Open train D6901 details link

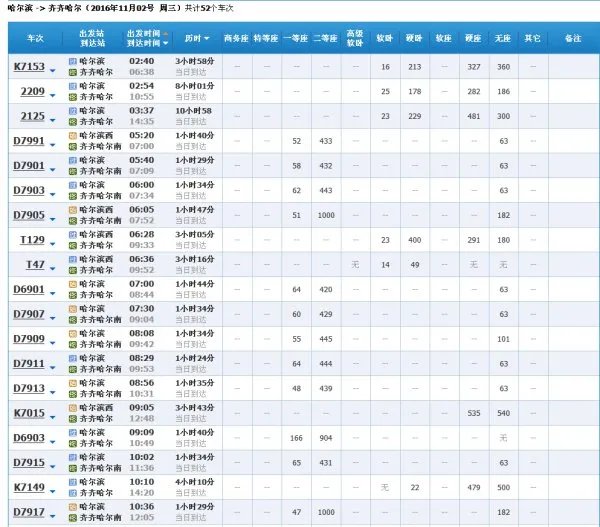(29, 289)
